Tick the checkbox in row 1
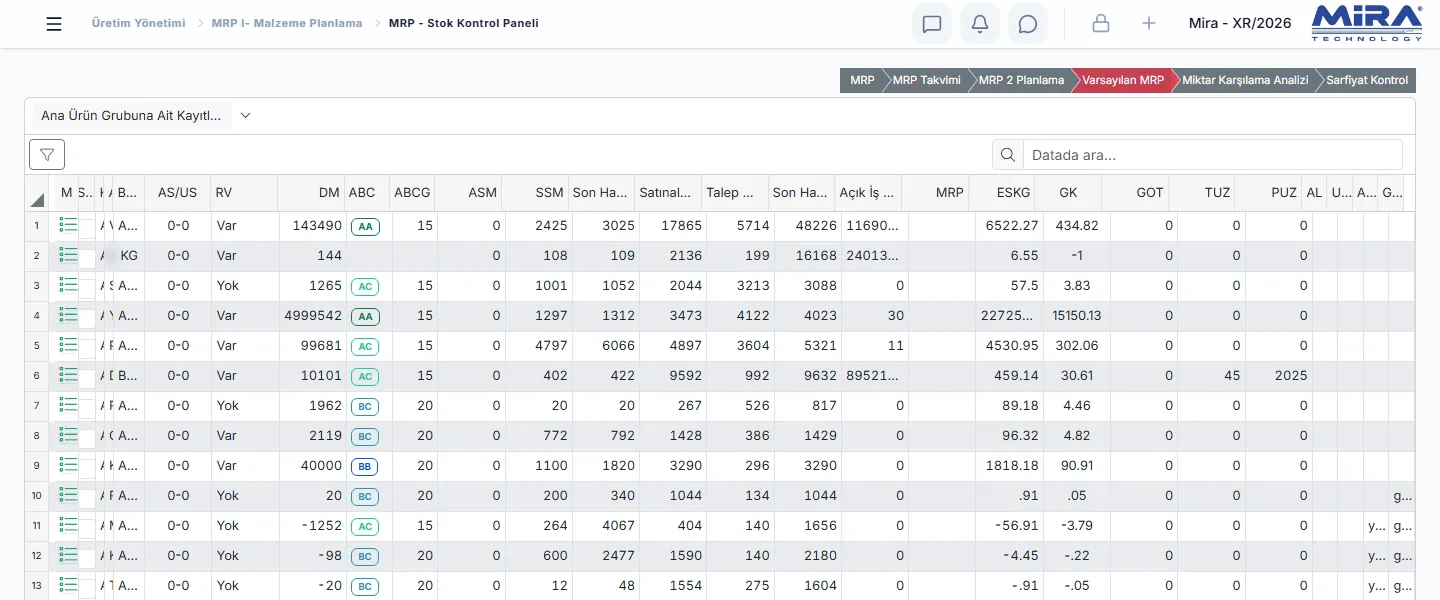The image size is (1440, 600). (87, 227)
